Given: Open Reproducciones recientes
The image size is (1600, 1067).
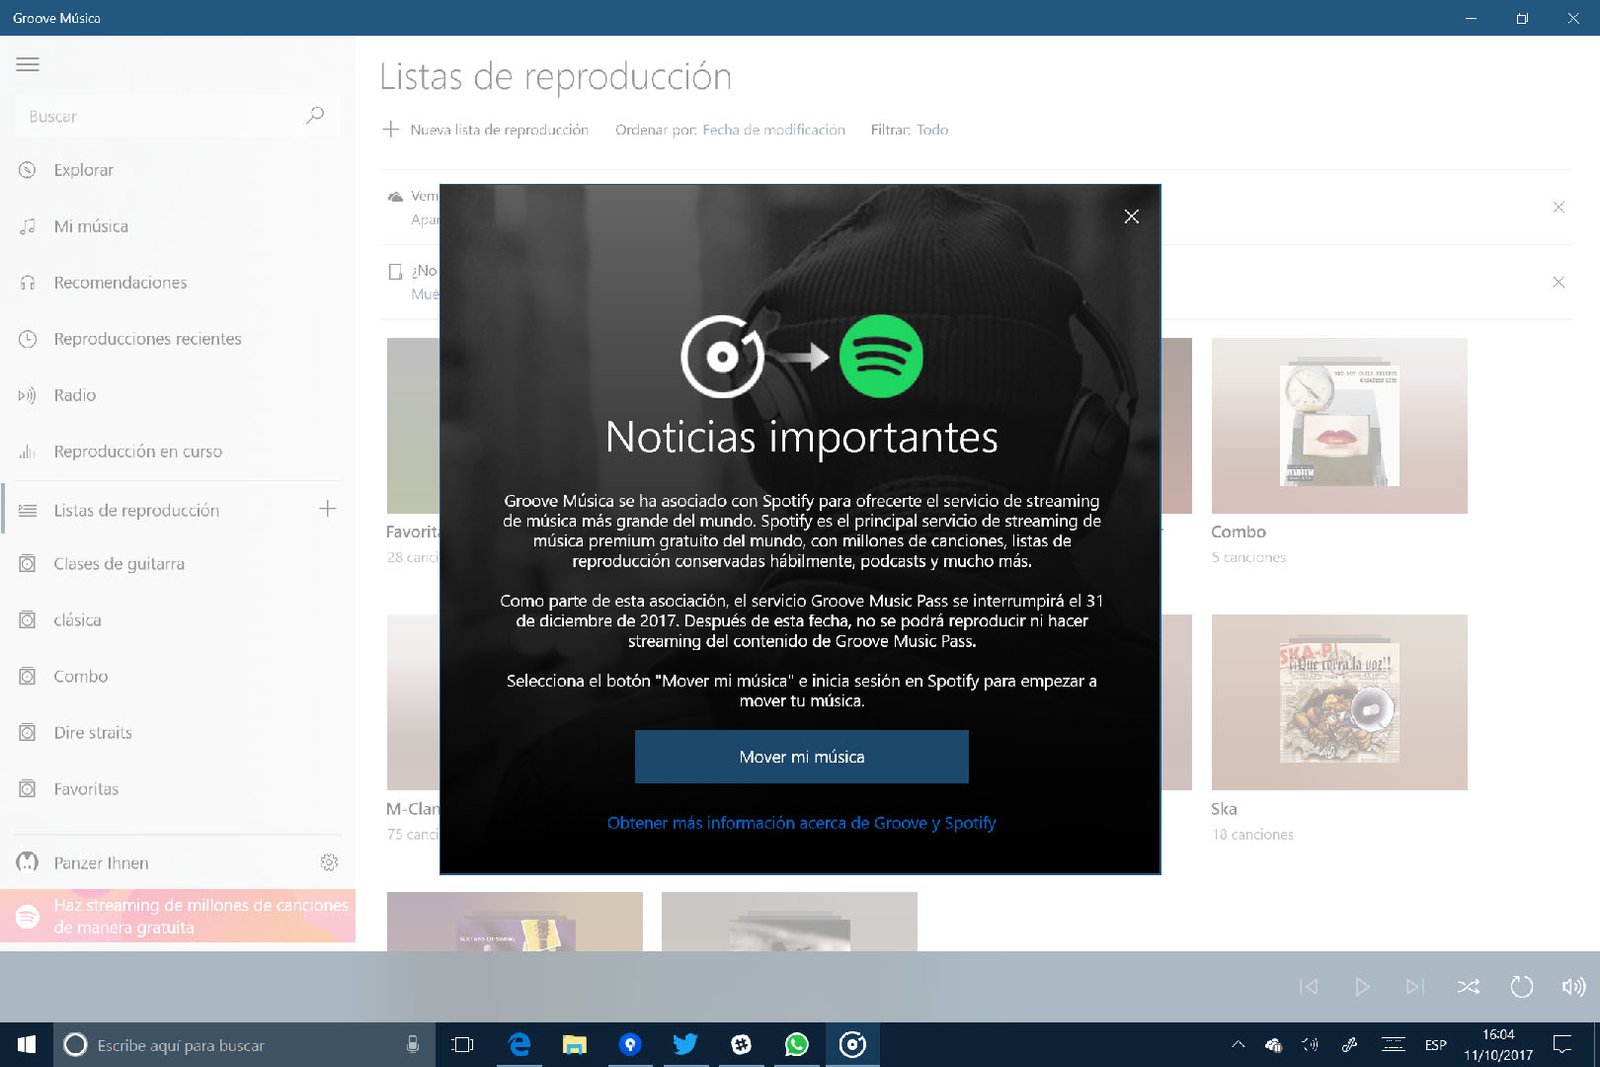Looking at the screenshot, I should coord(177,339).
